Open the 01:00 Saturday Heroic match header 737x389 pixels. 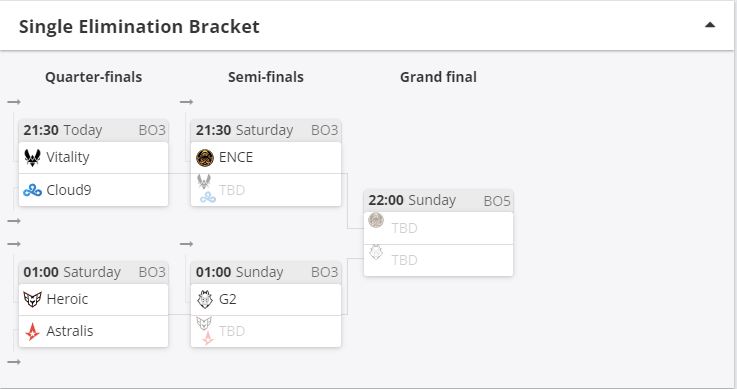point(94,272)
